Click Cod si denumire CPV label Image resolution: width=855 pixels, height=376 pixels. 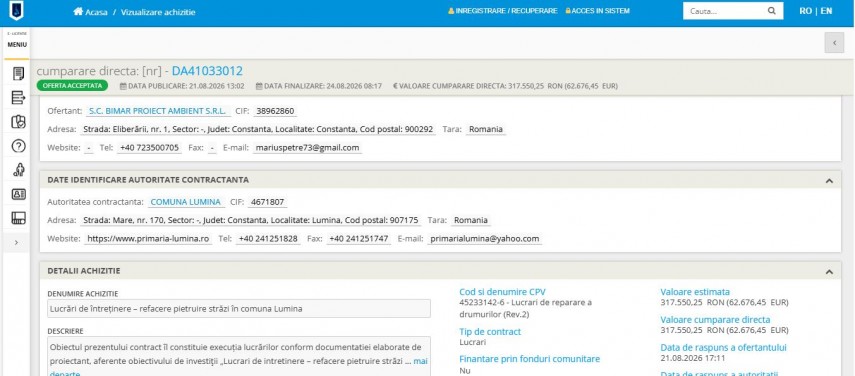tap(502, 292)
